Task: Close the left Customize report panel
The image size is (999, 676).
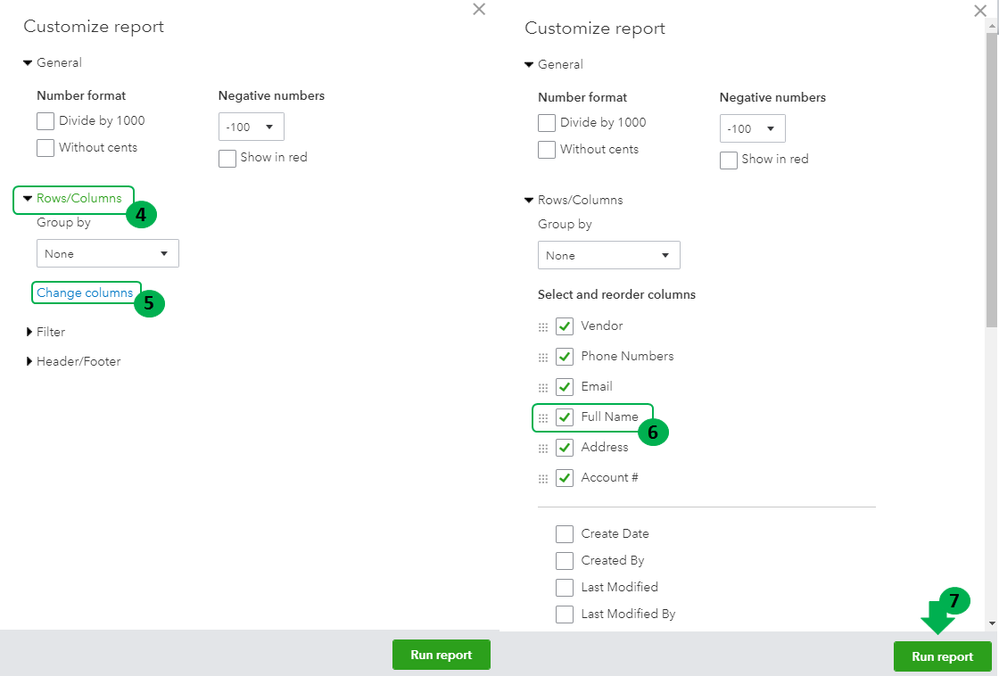Action: (x=479, y=9)
